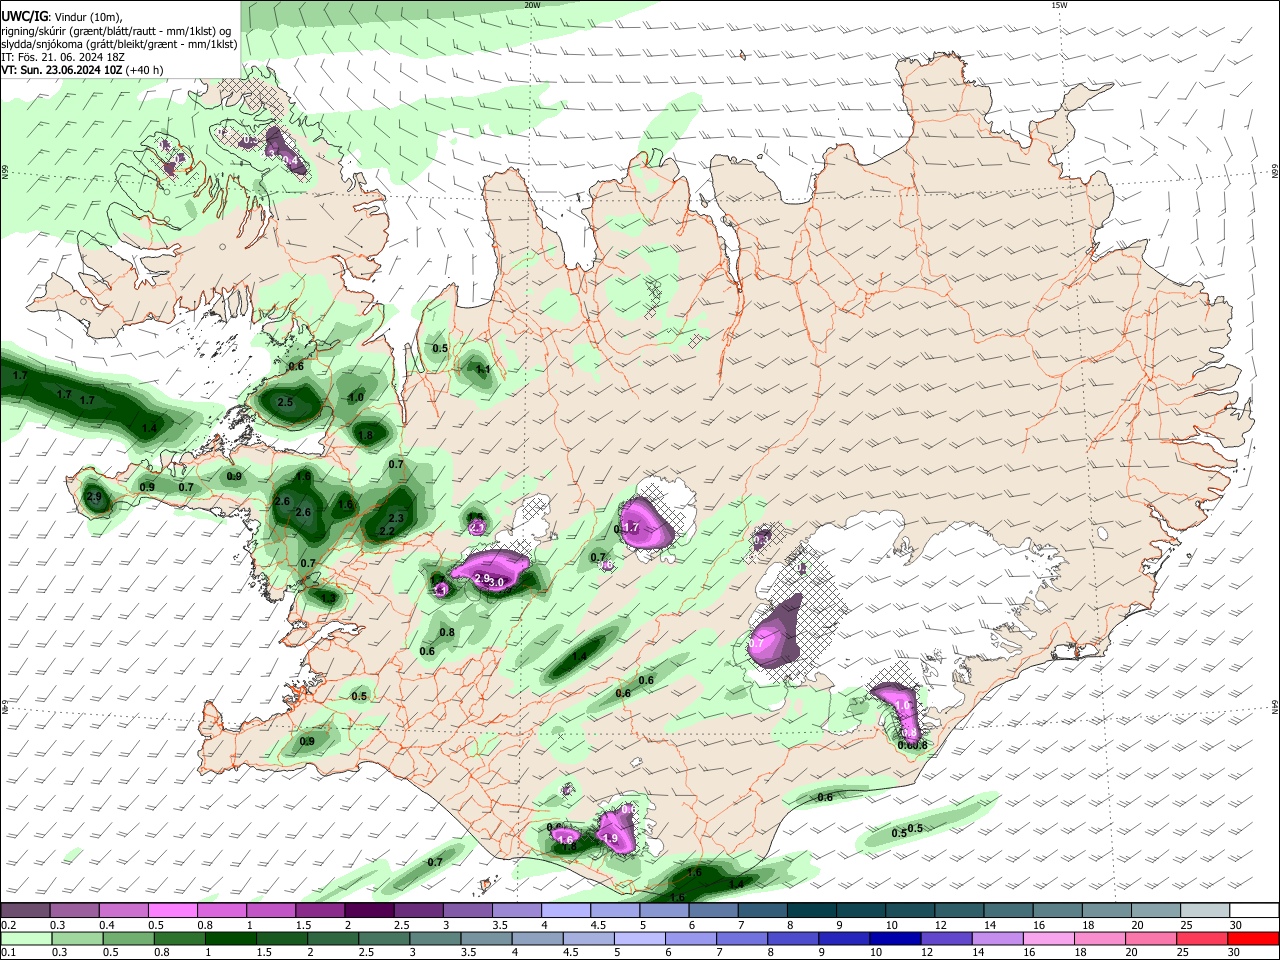Click the valid time line 'VT: Sun. 23.06.2024 10Z'
Image resolution: width=1280 pixels, height=960 pixels.
click(62, 70)
